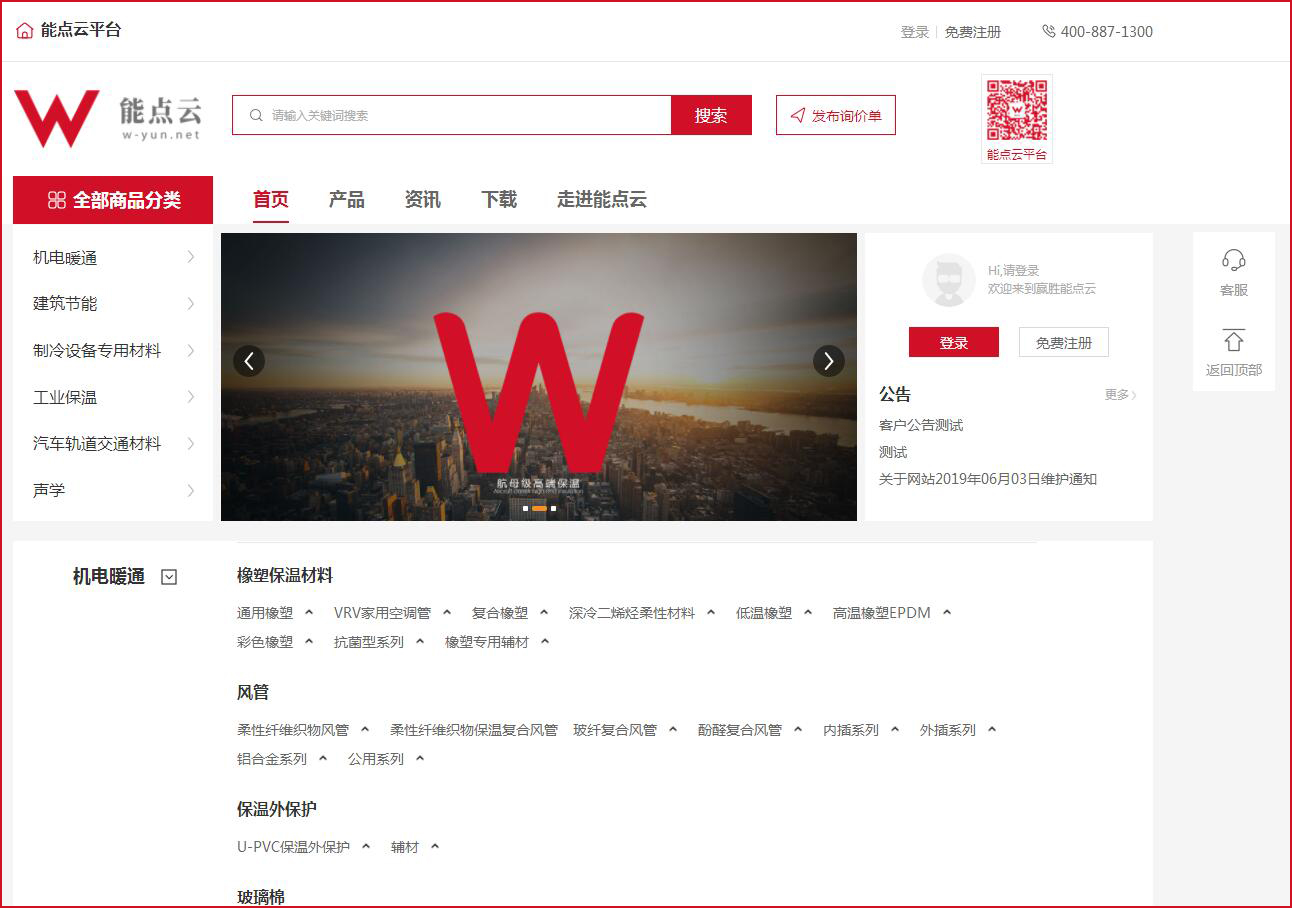Advance to the next banner slide
The image size is (1292, 908).
[x=828, y=361]
